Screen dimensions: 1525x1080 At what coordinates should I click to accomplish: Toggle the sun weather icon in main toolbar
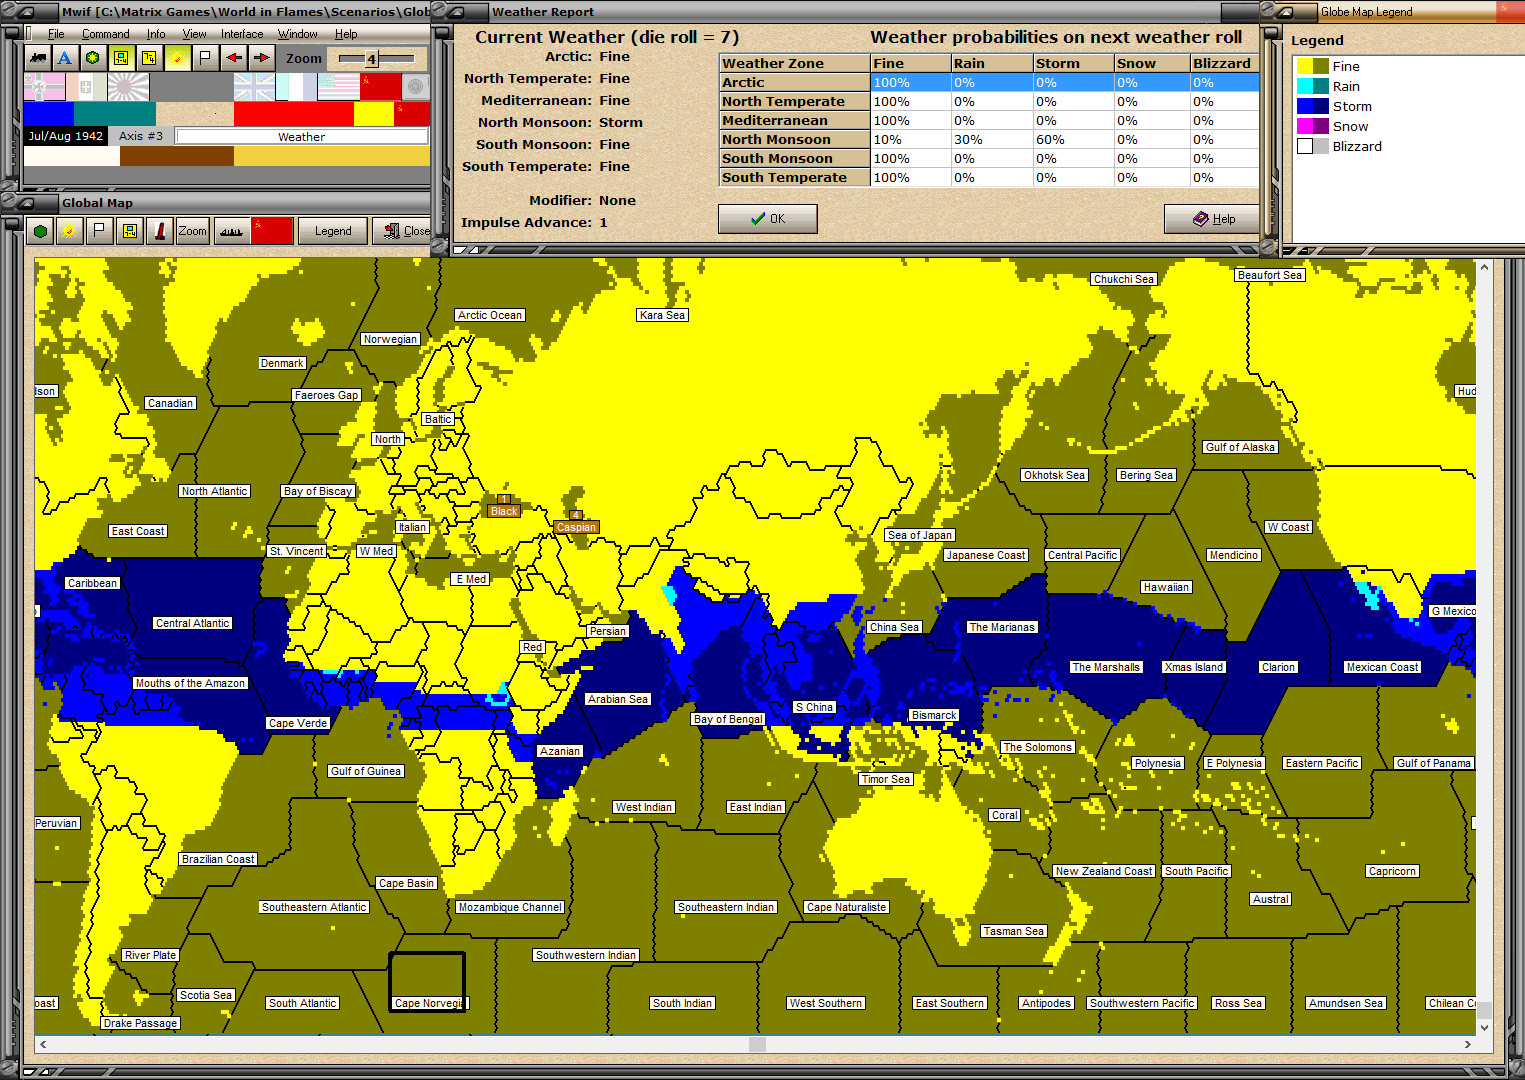coord(177,58)
